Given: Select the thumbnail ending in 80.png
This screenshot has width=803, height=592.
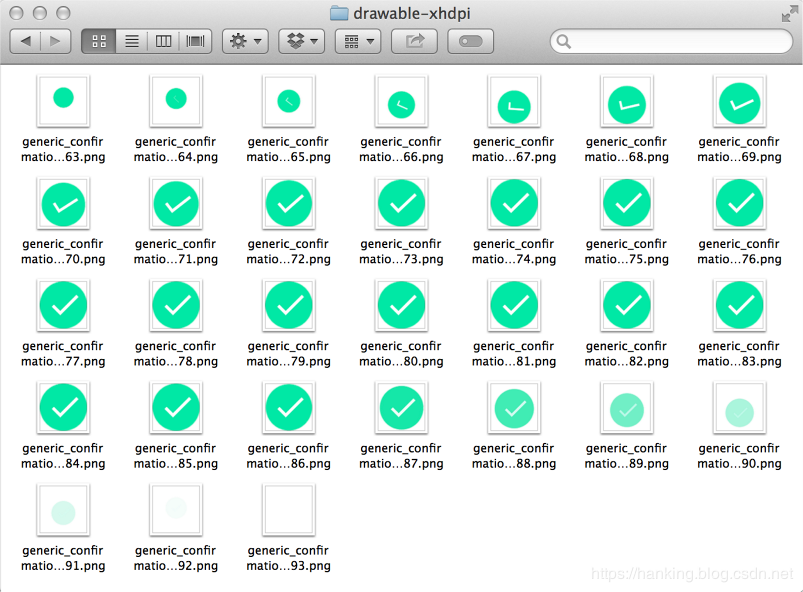Looking at the screenshot, I should click(401, 305).
